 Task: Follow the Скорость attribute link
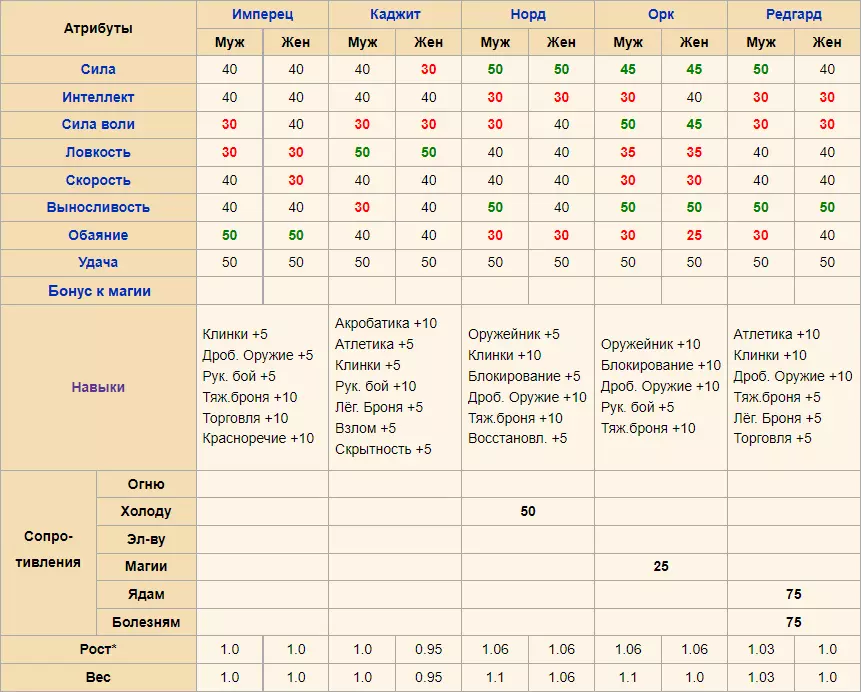(x=98, y=180)
